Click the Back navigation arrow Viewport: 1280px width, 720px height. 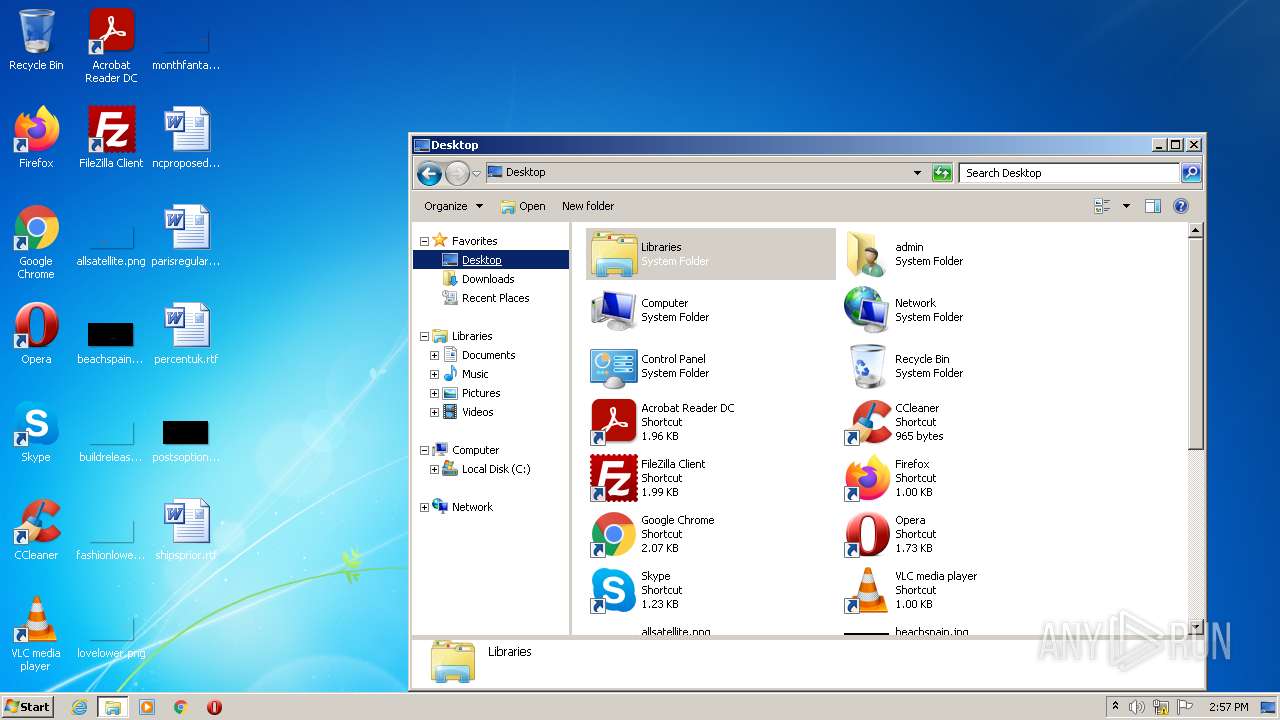click(x=429, y=173)
